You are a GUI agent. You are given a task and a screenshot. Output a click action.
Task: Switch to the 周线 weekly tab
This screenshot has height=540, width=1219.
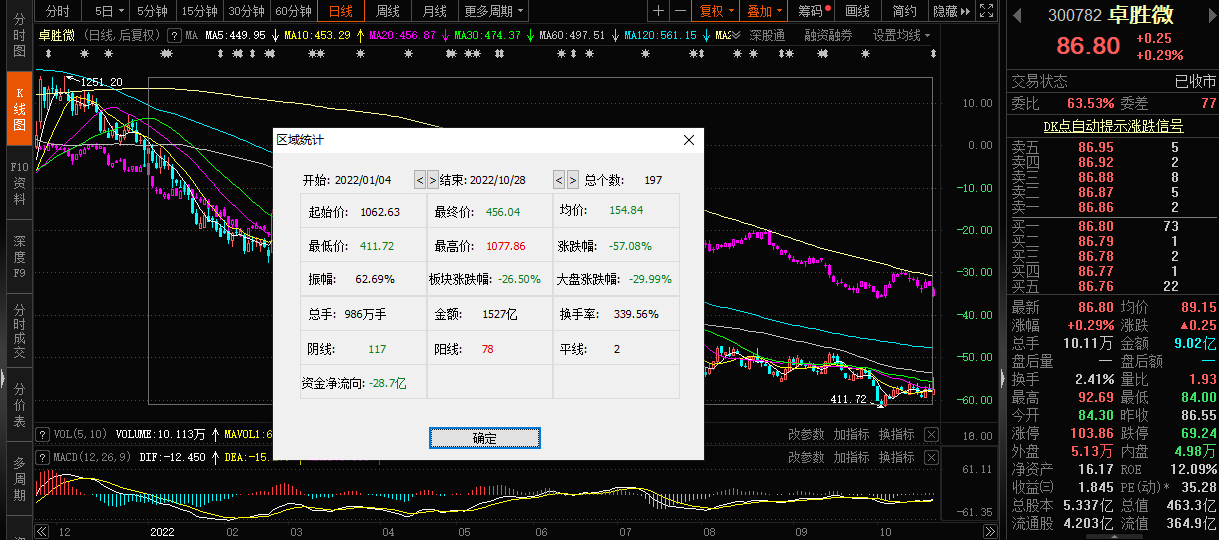[x=388, y=11]
